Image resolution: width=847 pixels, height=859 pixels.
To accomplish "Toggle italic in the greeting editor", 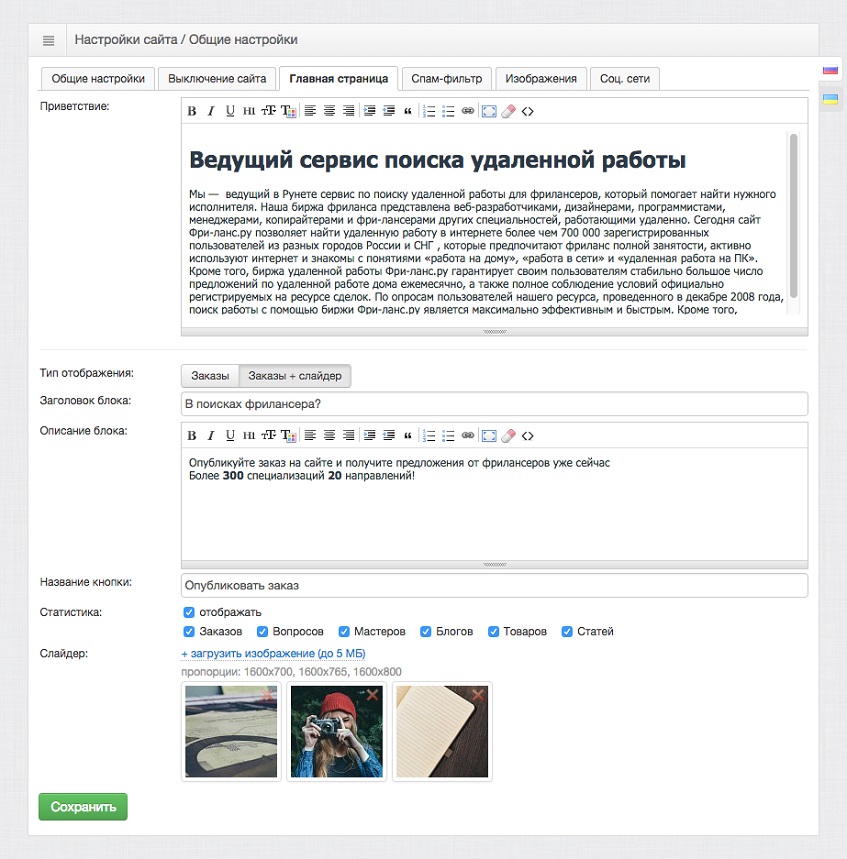I will pos(211,111).
